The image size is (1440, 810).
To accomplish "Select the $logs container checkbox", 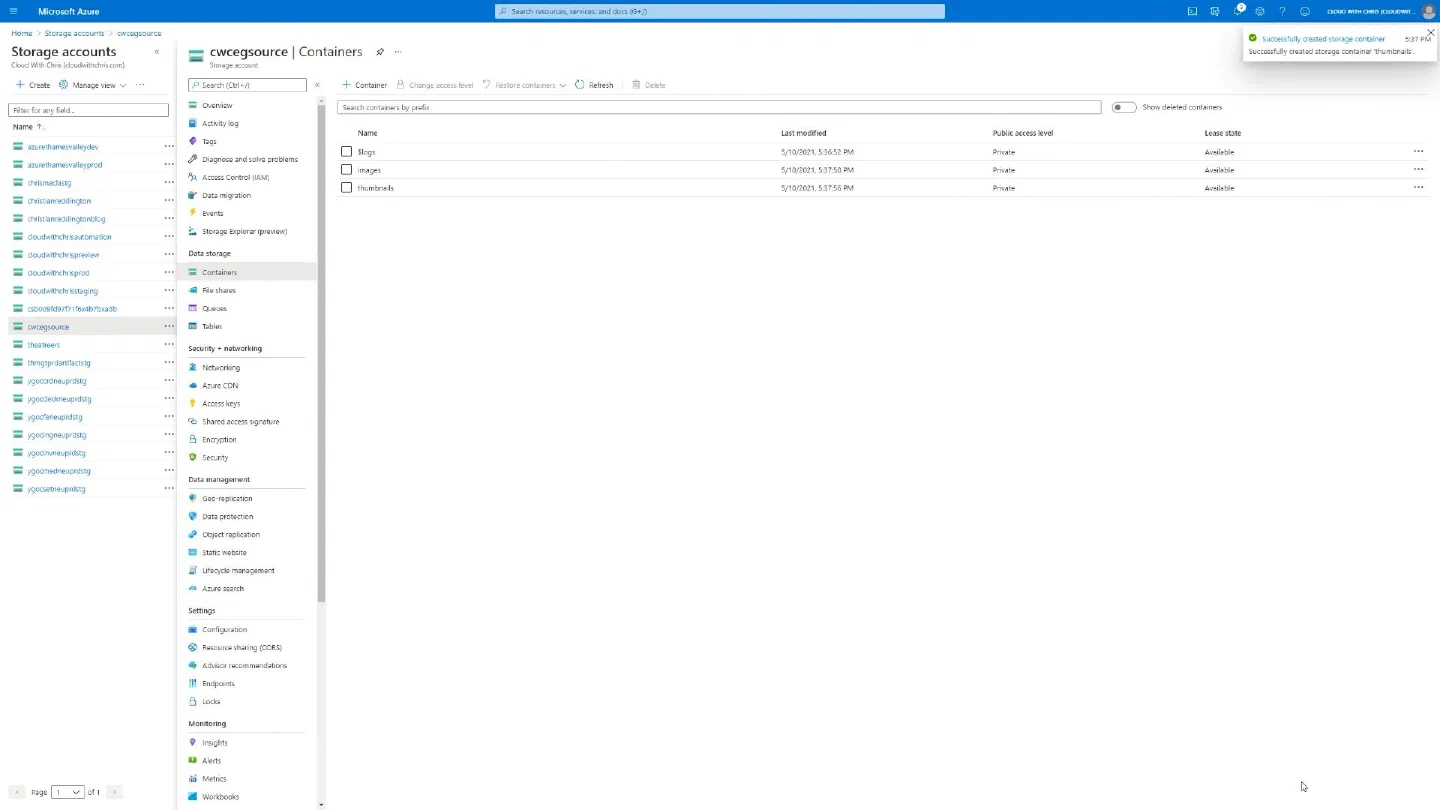I will [347, 151].
